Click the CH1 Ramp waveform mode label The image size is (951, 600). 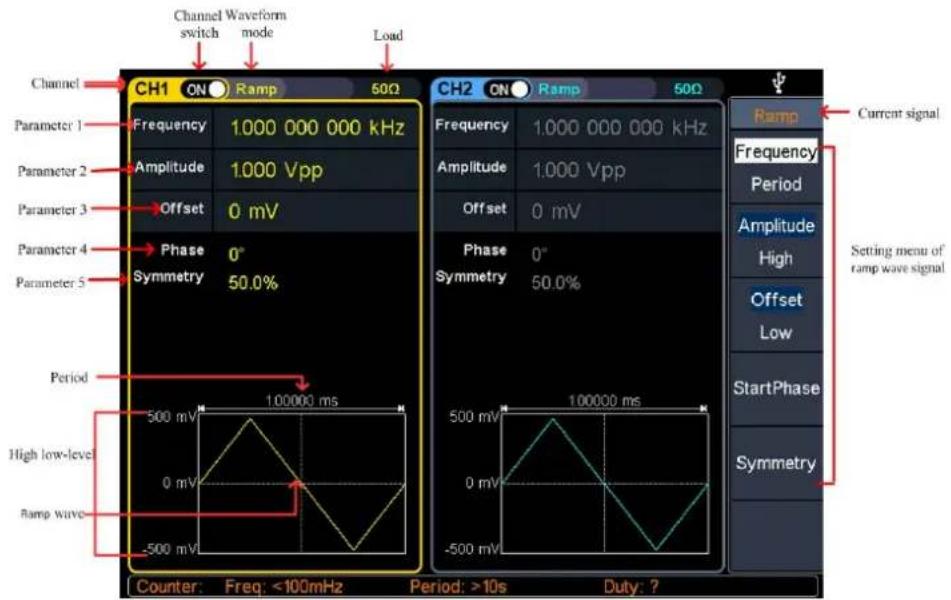[256, 89]
